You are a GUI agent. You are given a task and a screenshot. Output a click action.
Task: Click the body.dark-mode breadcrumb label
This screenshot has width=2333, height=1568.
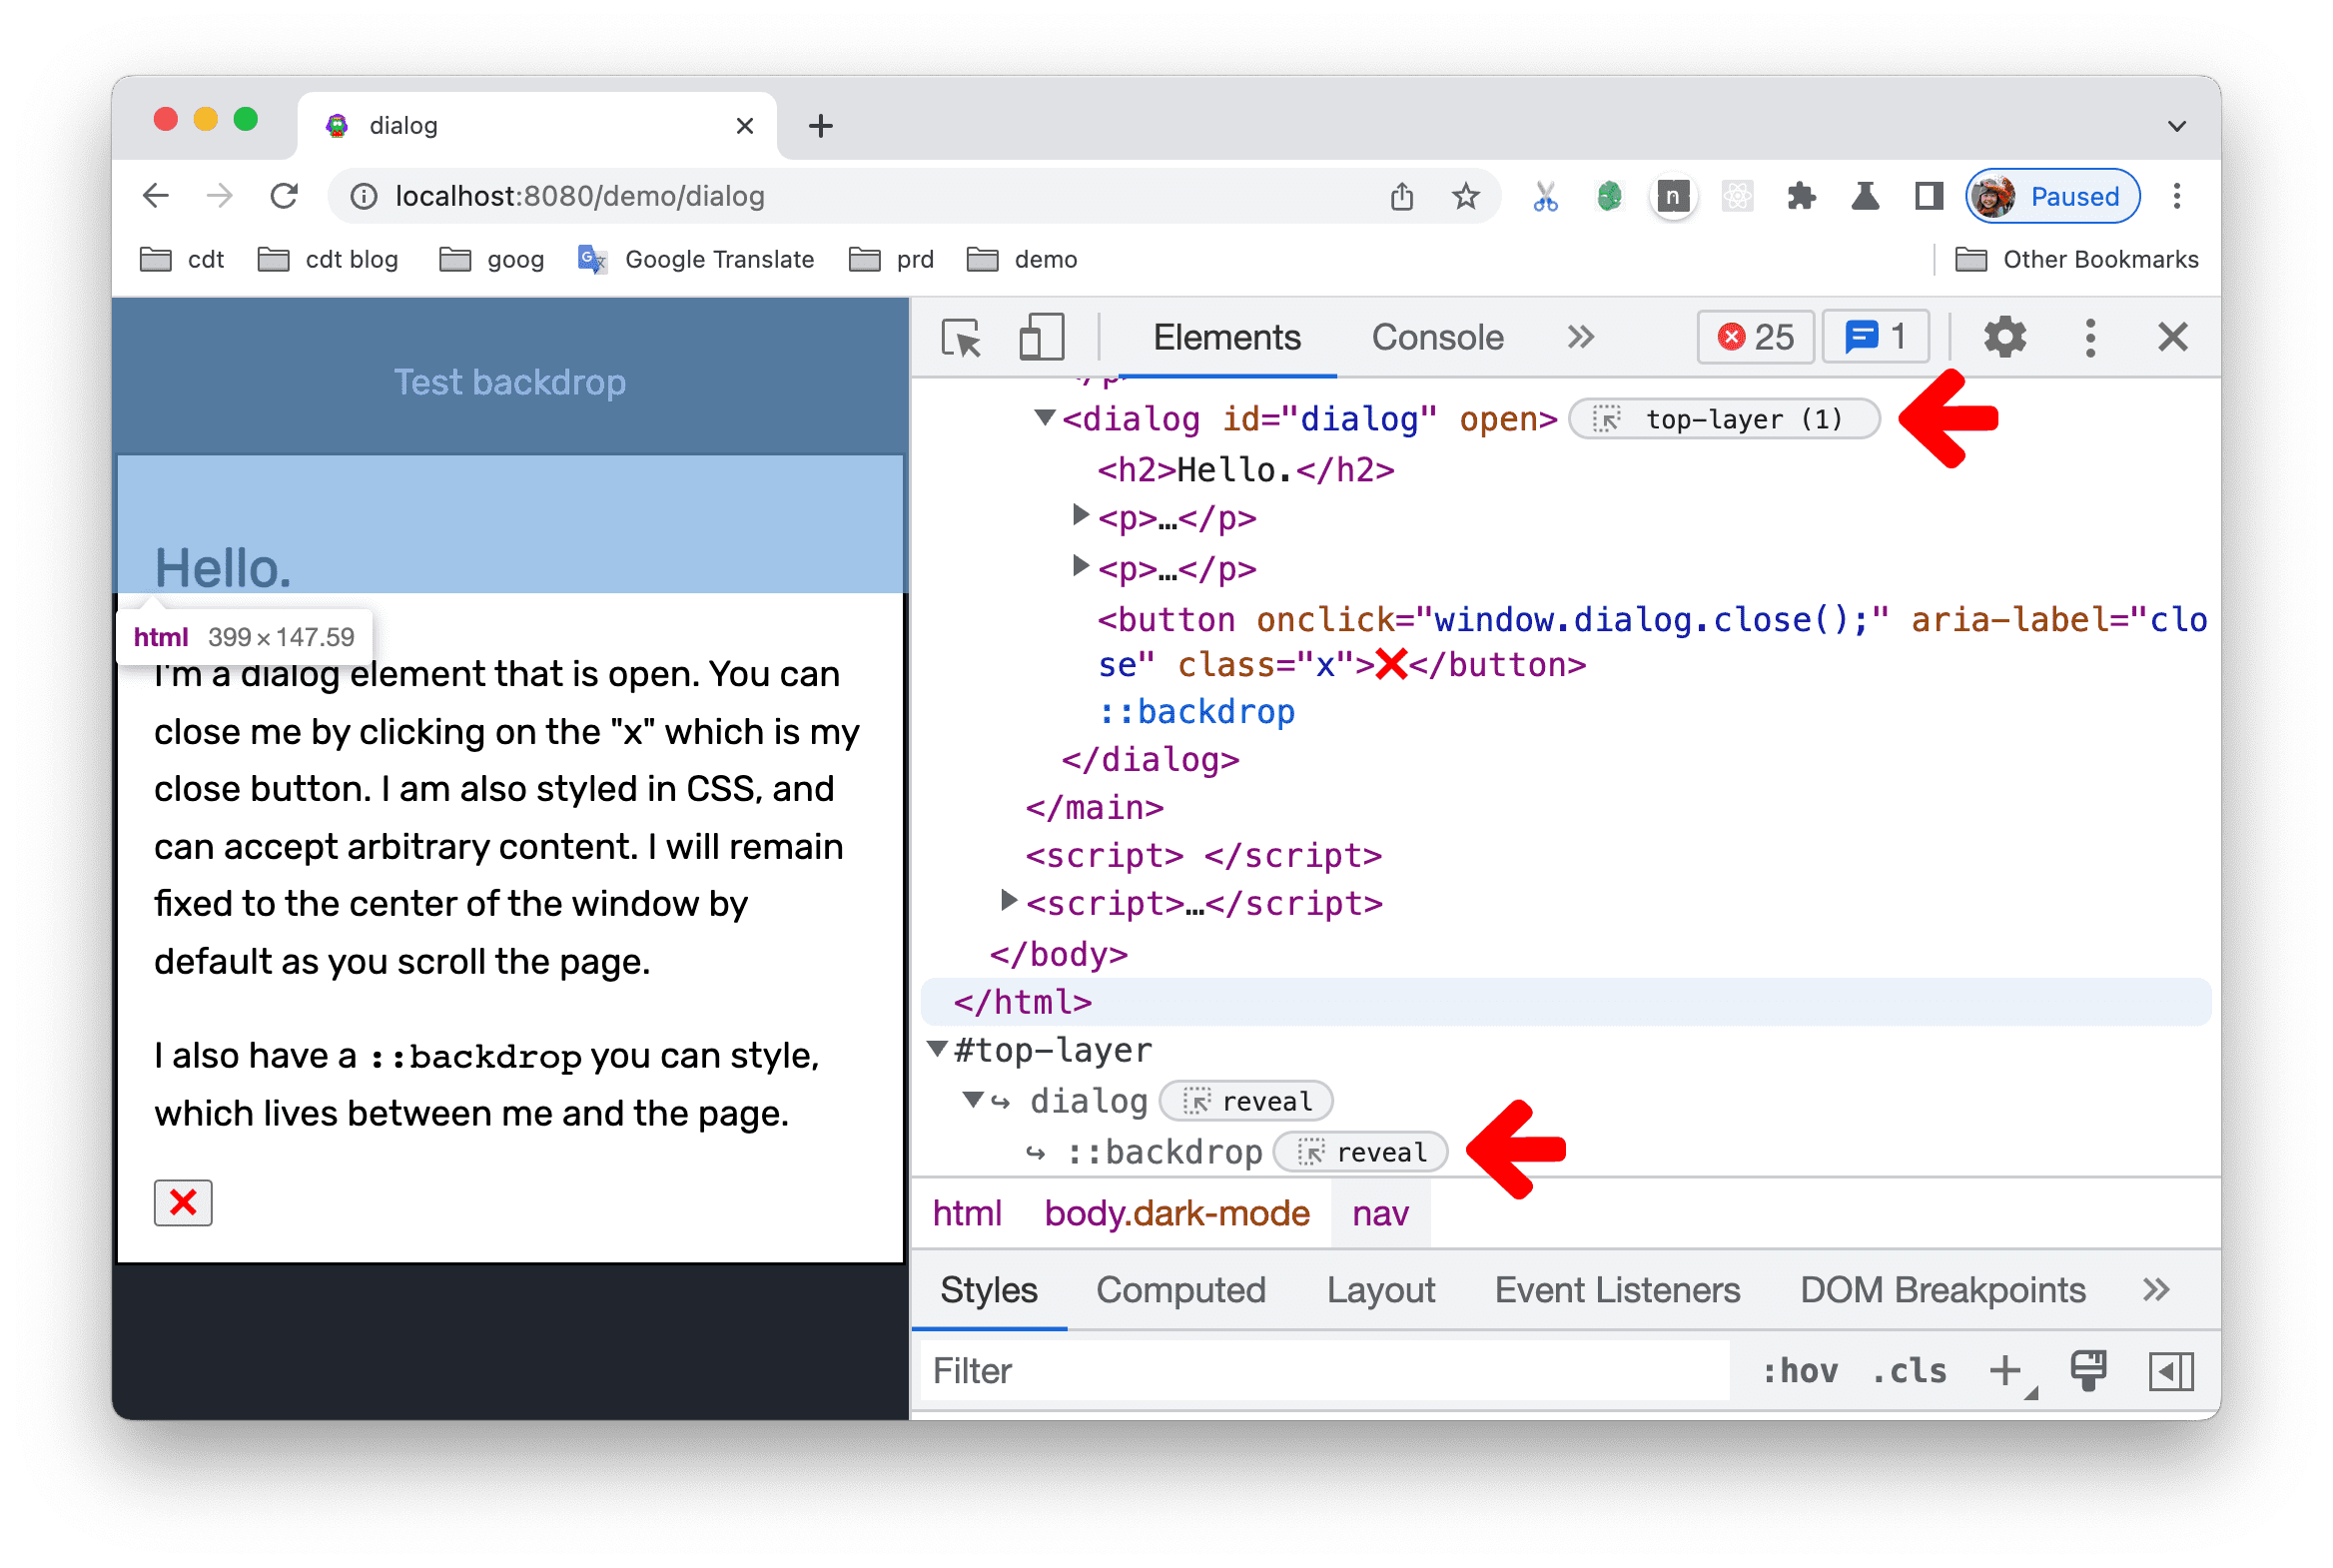pyautogui.click(x=1176, y=1209)
